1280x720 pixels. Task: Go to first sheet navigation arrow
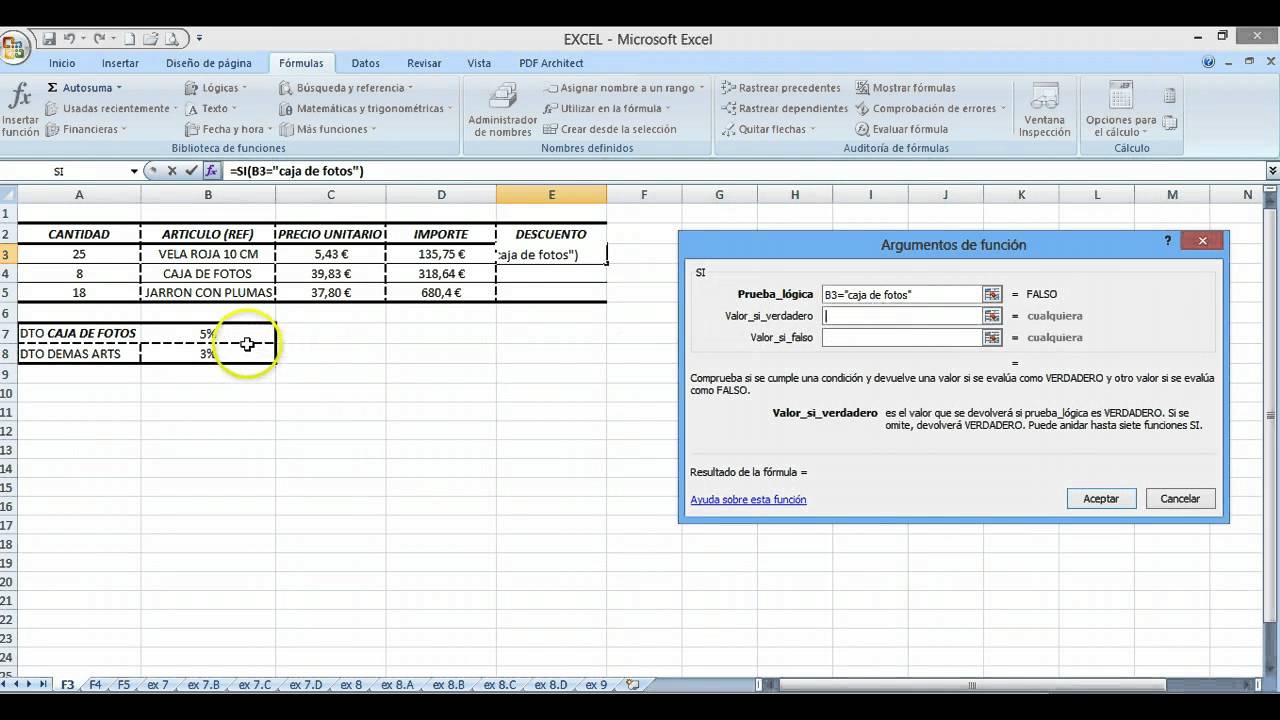click(5, 685)
